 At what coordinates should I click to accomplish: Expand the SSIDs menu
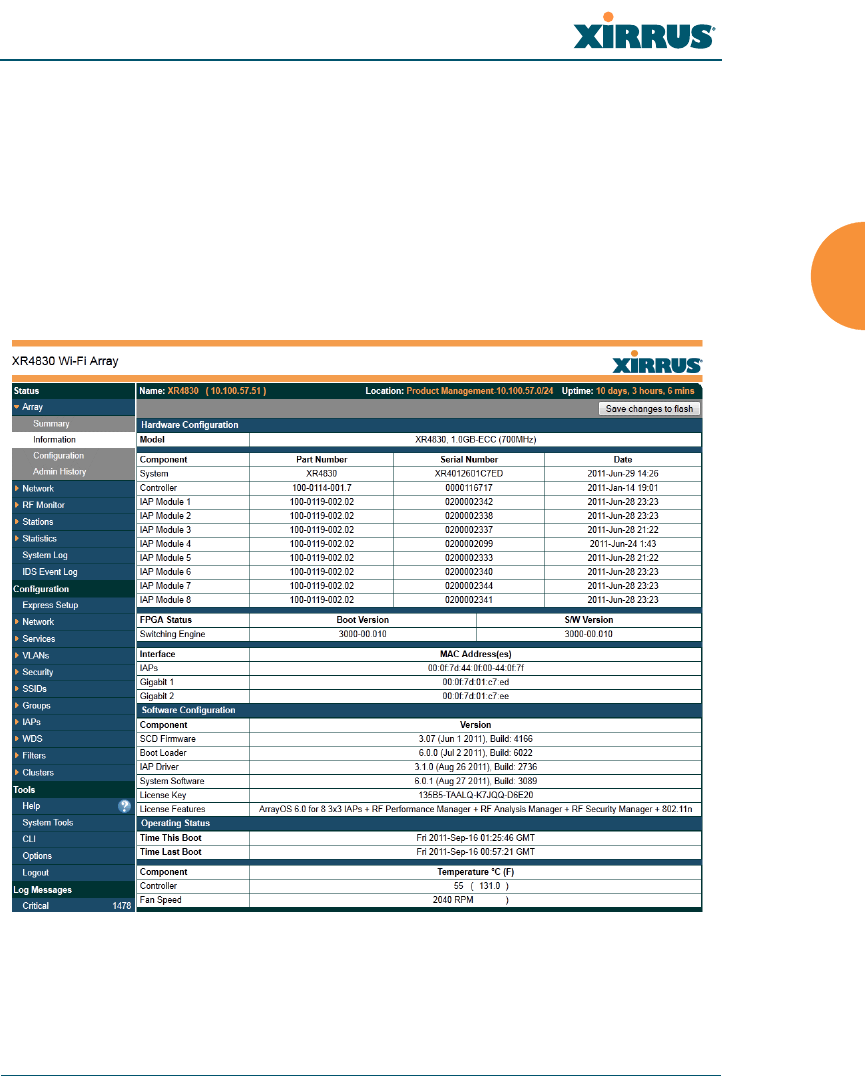click(34, 688)
